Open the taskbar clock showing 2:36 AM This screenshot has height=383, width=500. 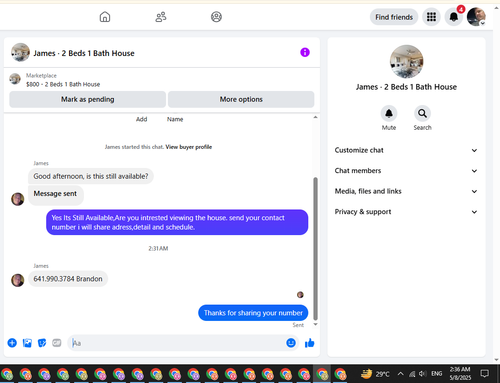(460, 374)
